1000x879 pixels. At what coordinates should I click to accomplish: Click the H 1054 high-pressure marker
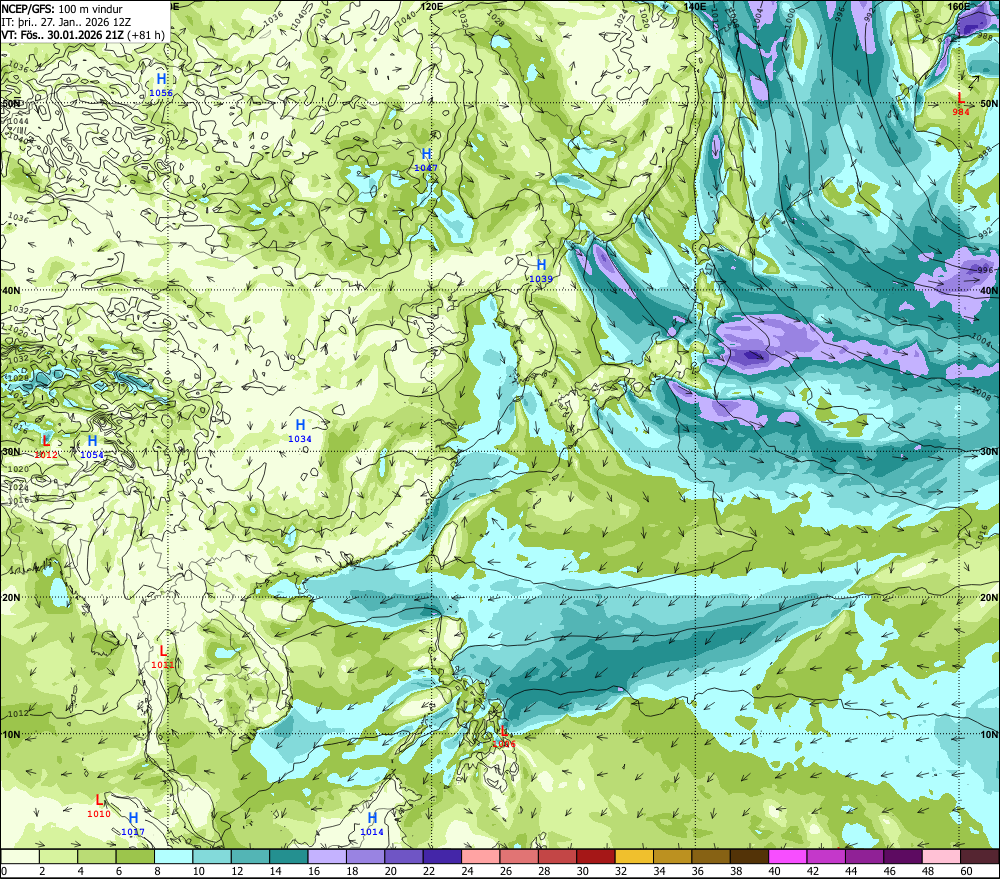(92, 447)
